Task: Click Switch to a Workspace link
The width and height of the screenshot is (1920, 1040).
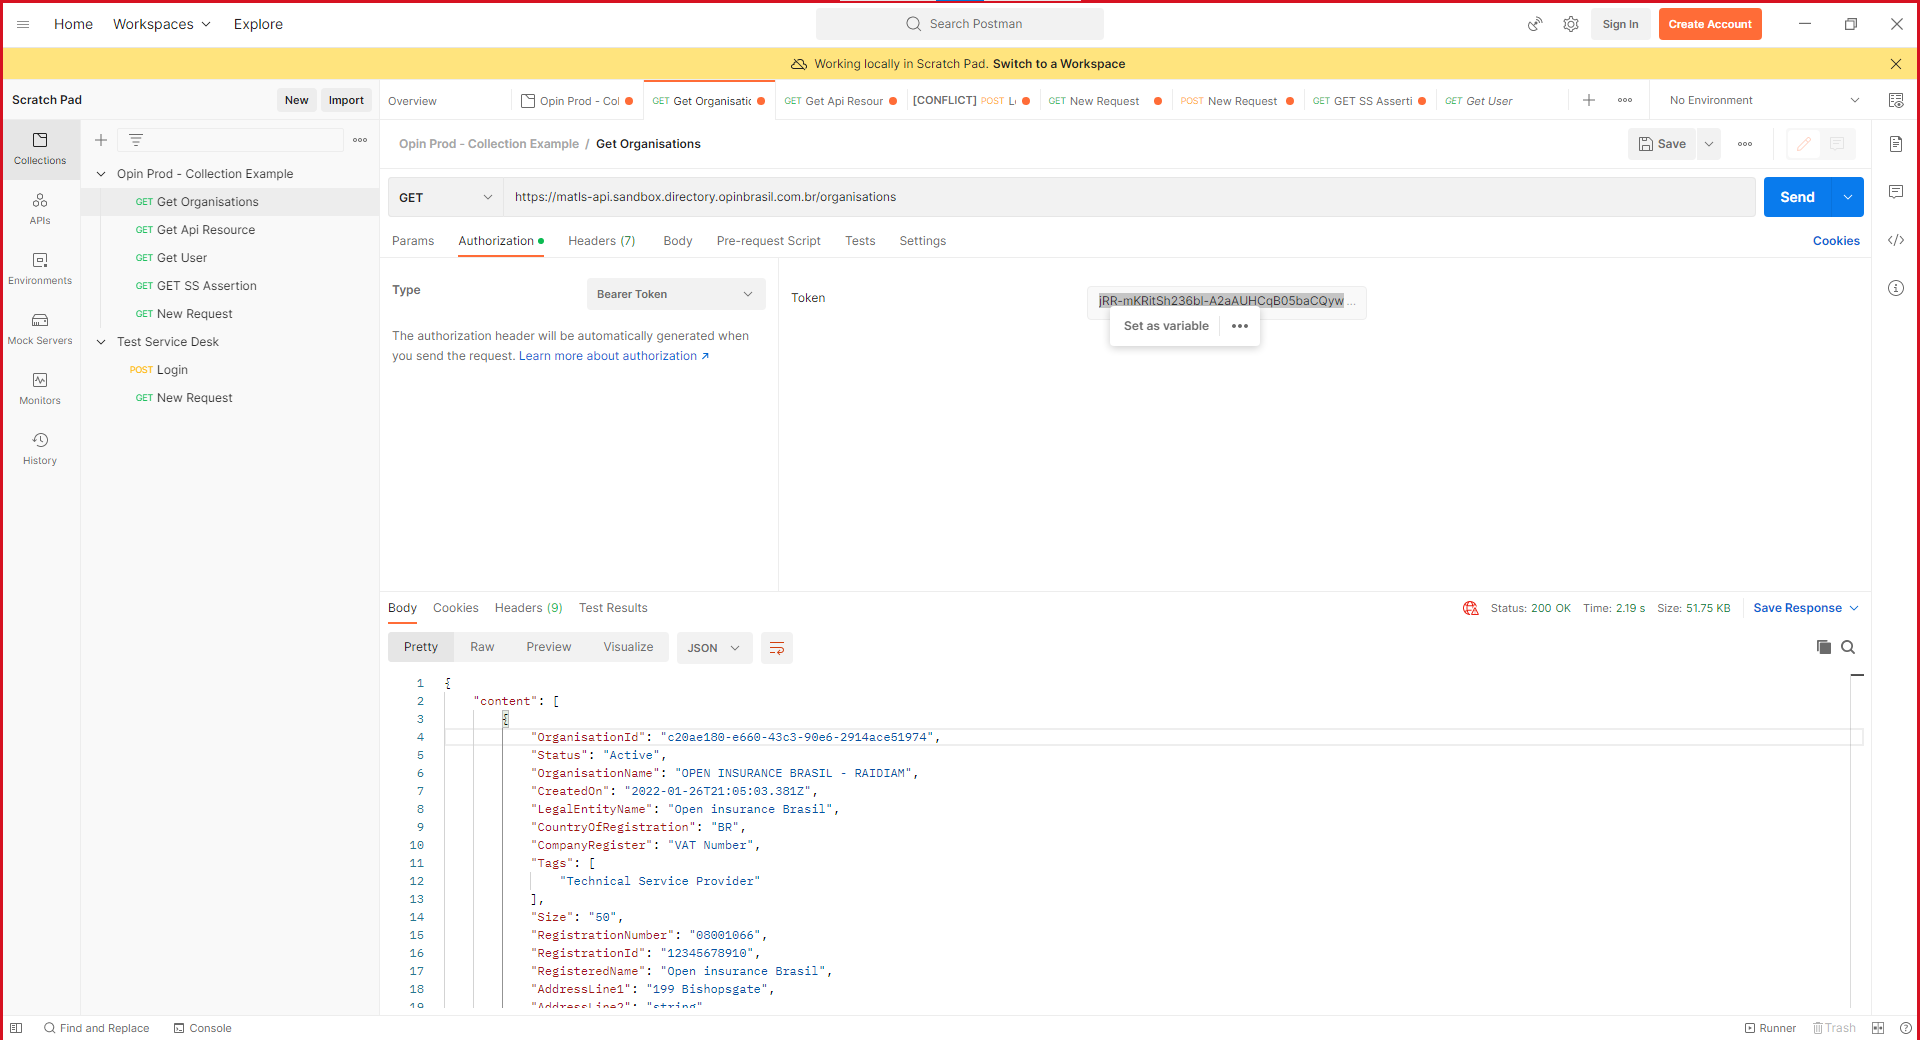Action: (x=1059, y=64)
